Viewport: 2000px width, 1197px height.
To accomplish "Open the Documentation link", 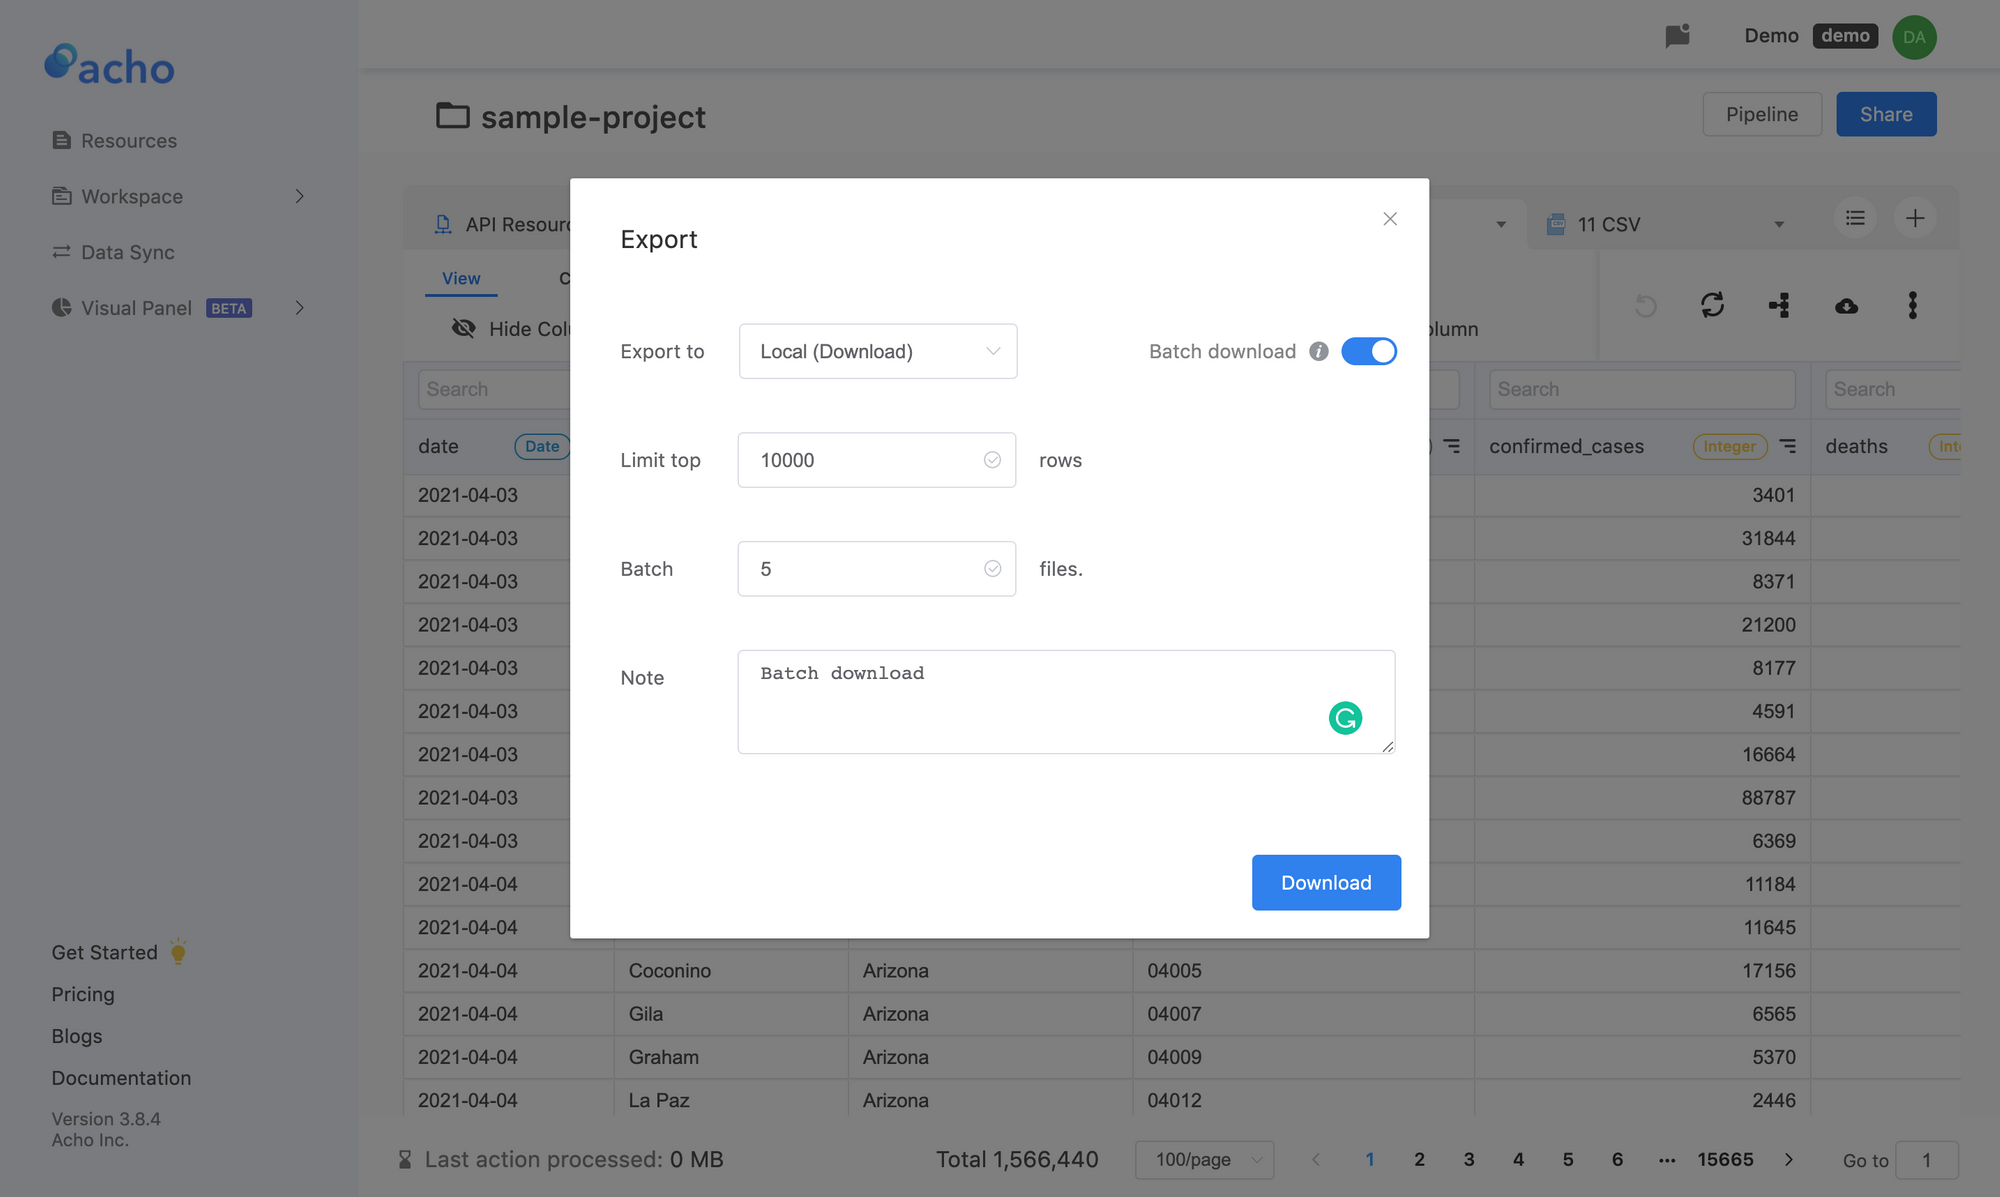I will pyautogui.click(x=121, y=1078).
